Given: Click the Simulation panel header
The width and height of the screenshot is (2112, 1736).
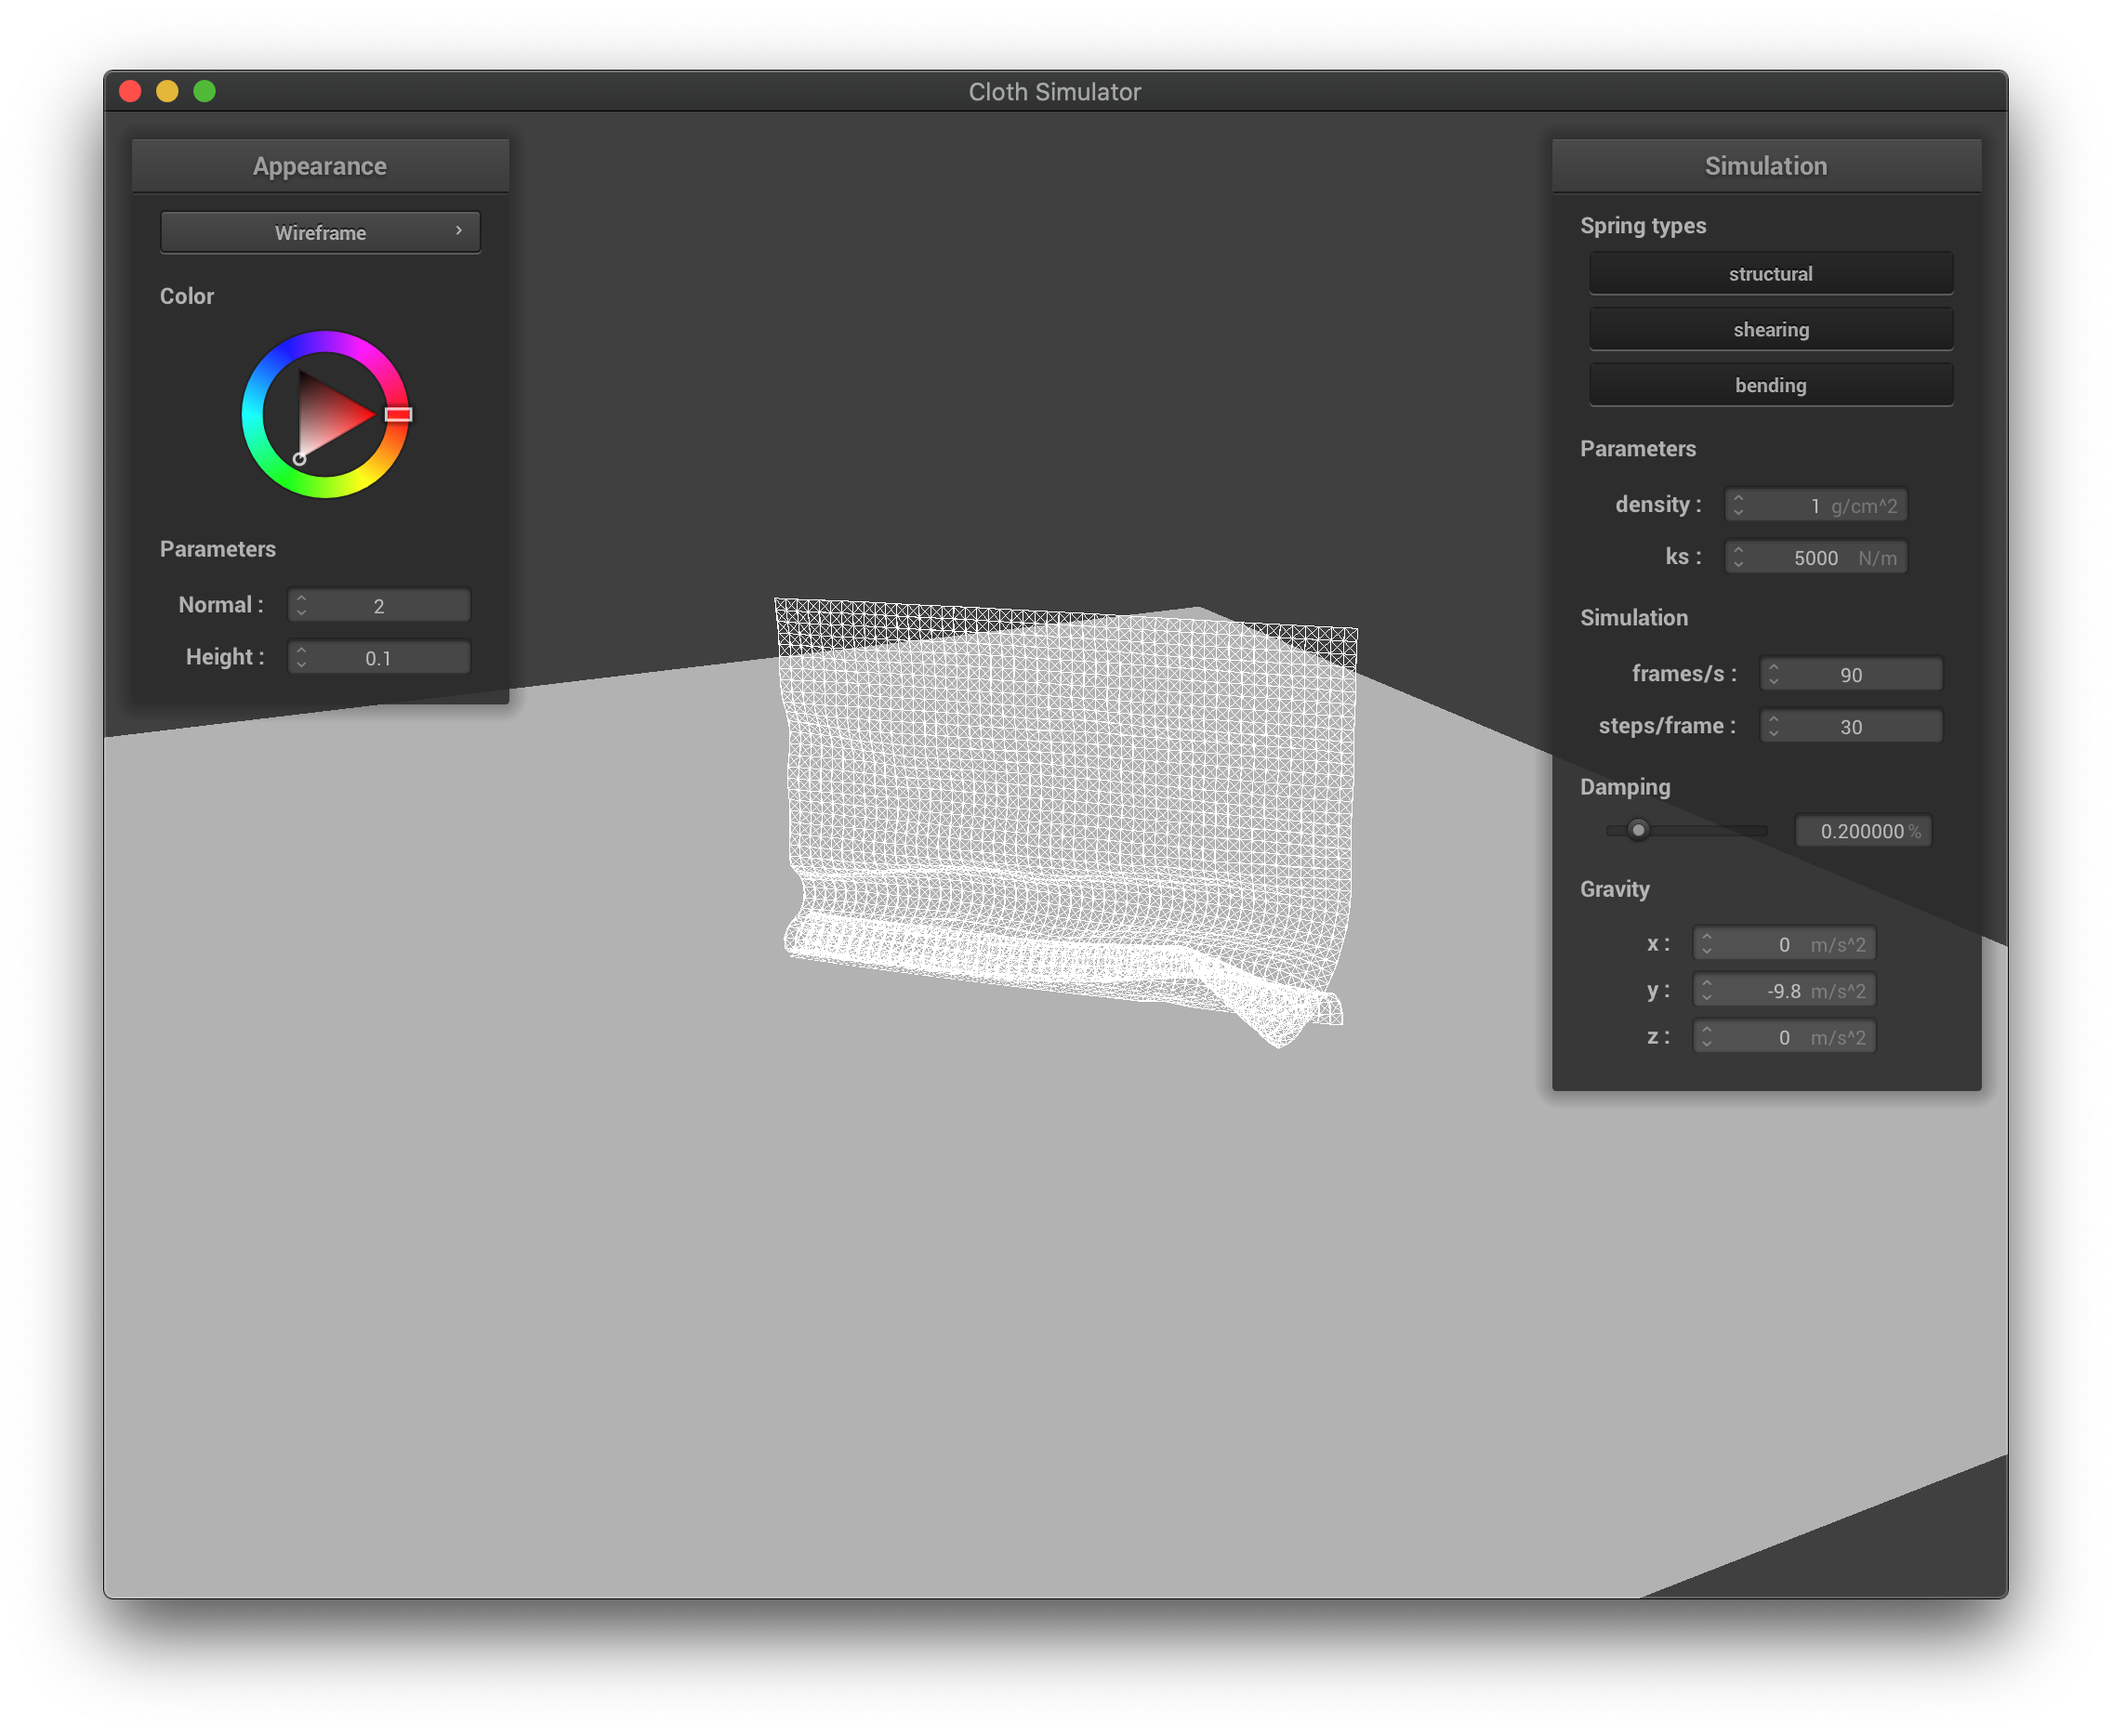Looking at the screenshot, I should (x=1765, y=166).
